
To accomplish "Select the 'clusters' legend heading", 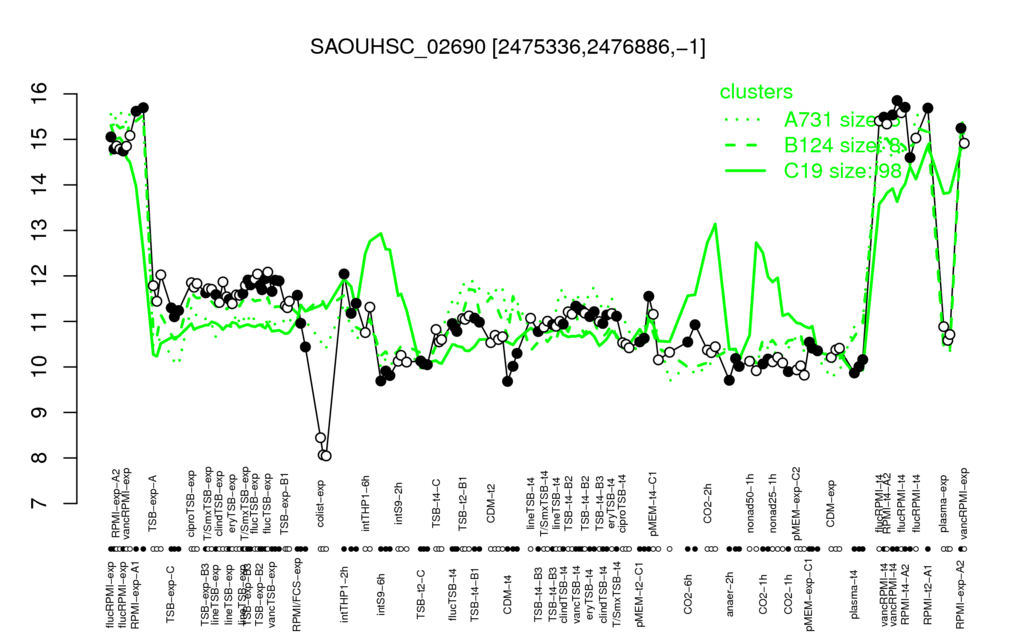I will pyautogui.click(x=756, y=91).
